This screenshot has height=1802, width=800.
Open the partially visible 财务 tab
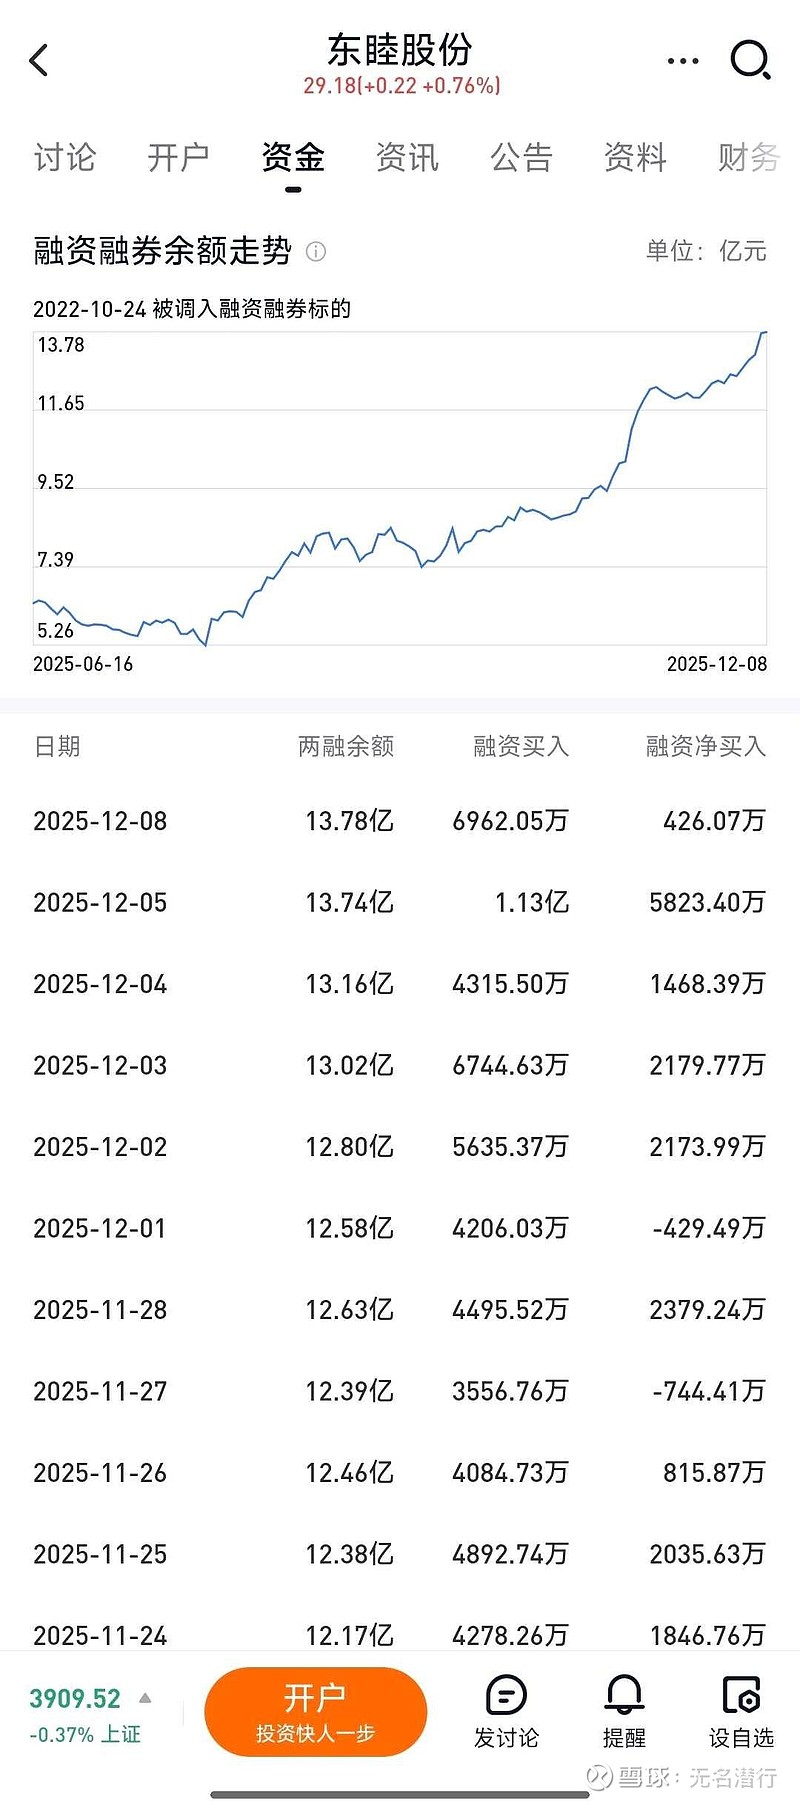[748, 158]
